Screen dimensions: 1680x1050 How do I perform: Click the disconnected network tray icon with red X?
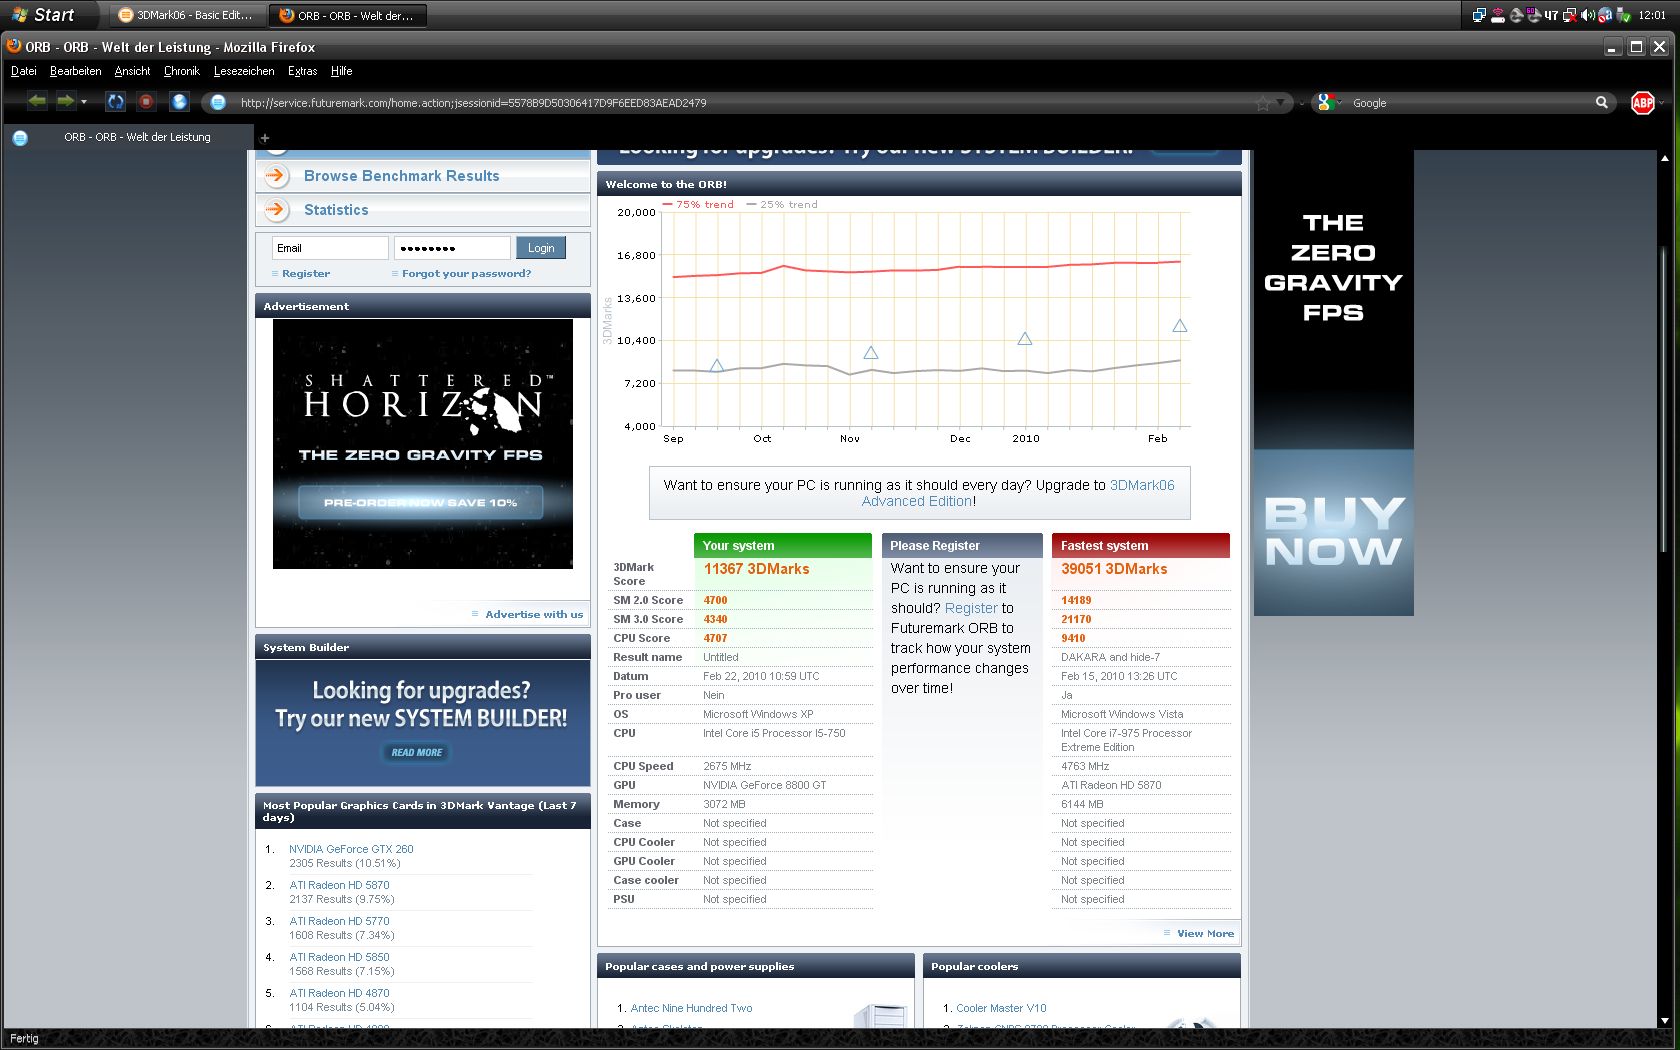tap(1569, 15)
